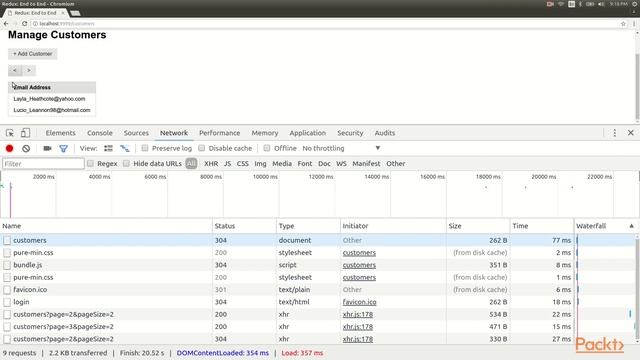The height and width of the screenshot is (360, 640).
Task: Open DevTools three-dot customize menu
Action: (614, 133)
